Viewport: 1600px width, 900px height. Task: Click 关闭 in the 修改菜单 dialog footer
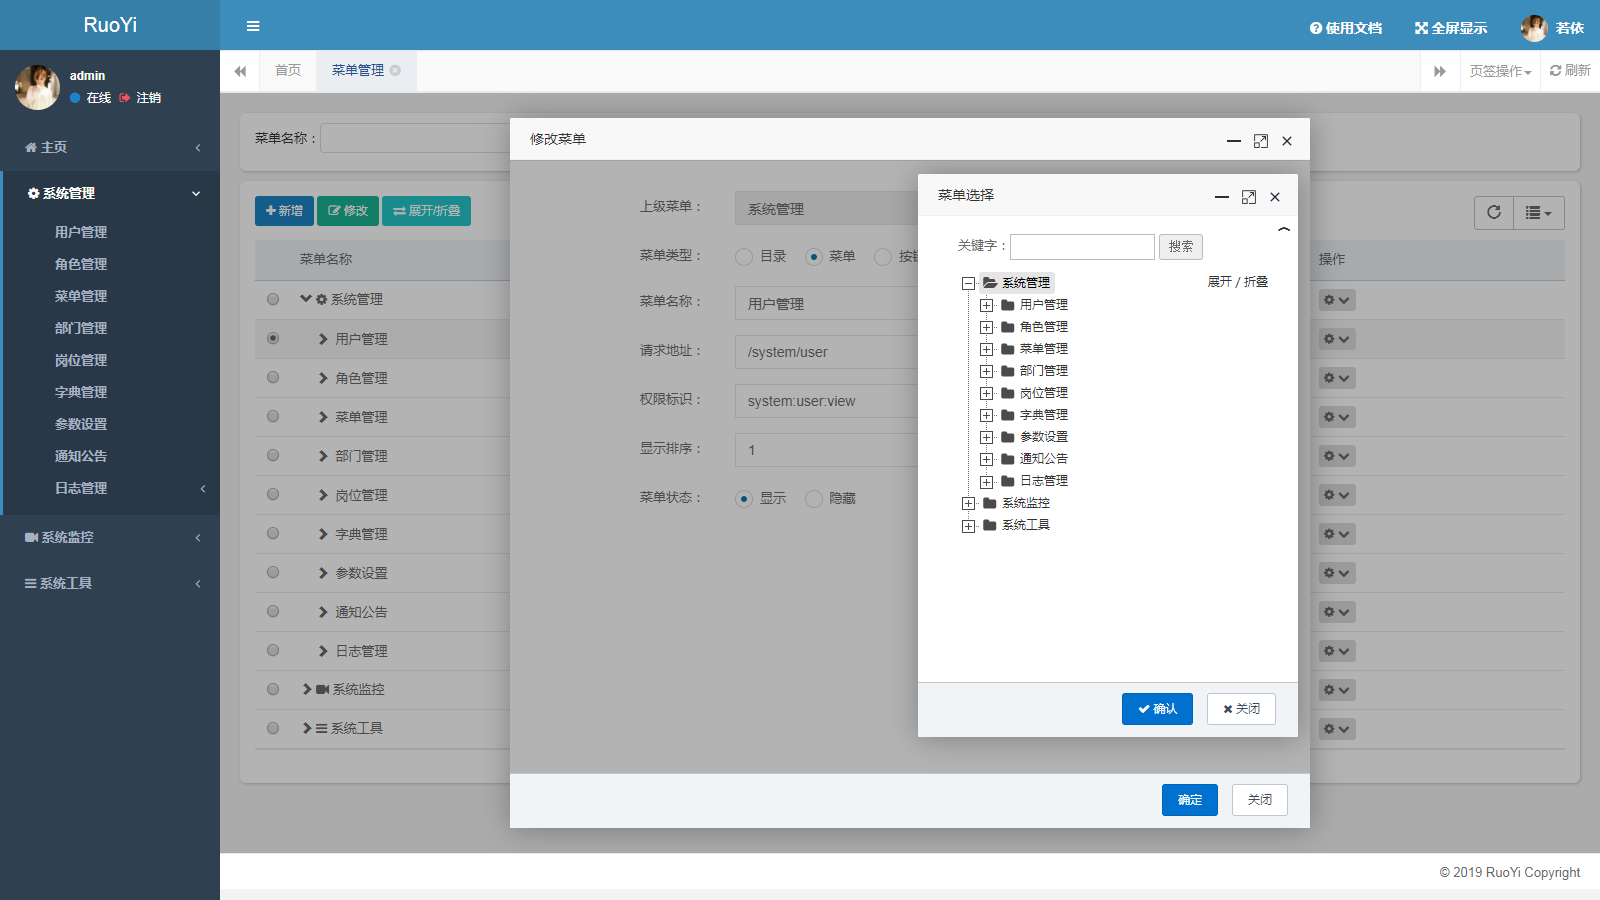tap(1260, 800)
